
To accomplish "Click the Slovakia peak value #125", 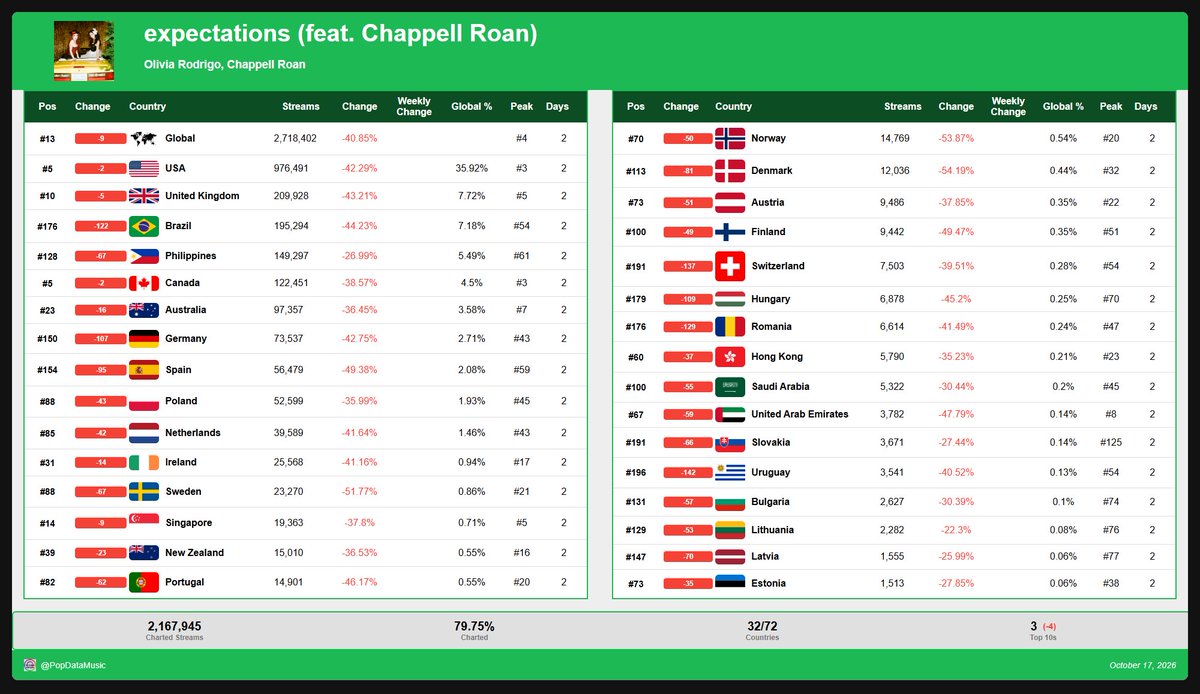I will [x=1111, y=442].
